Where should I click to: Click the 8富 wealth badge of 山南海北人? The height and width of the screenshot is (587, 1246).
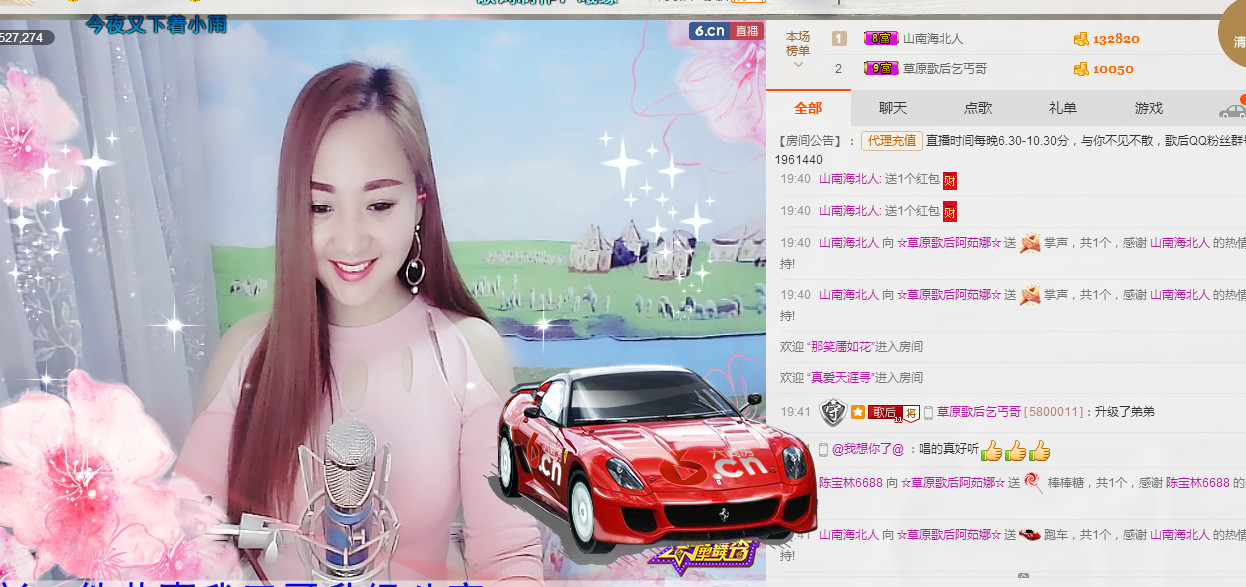[x=880, y=39]
